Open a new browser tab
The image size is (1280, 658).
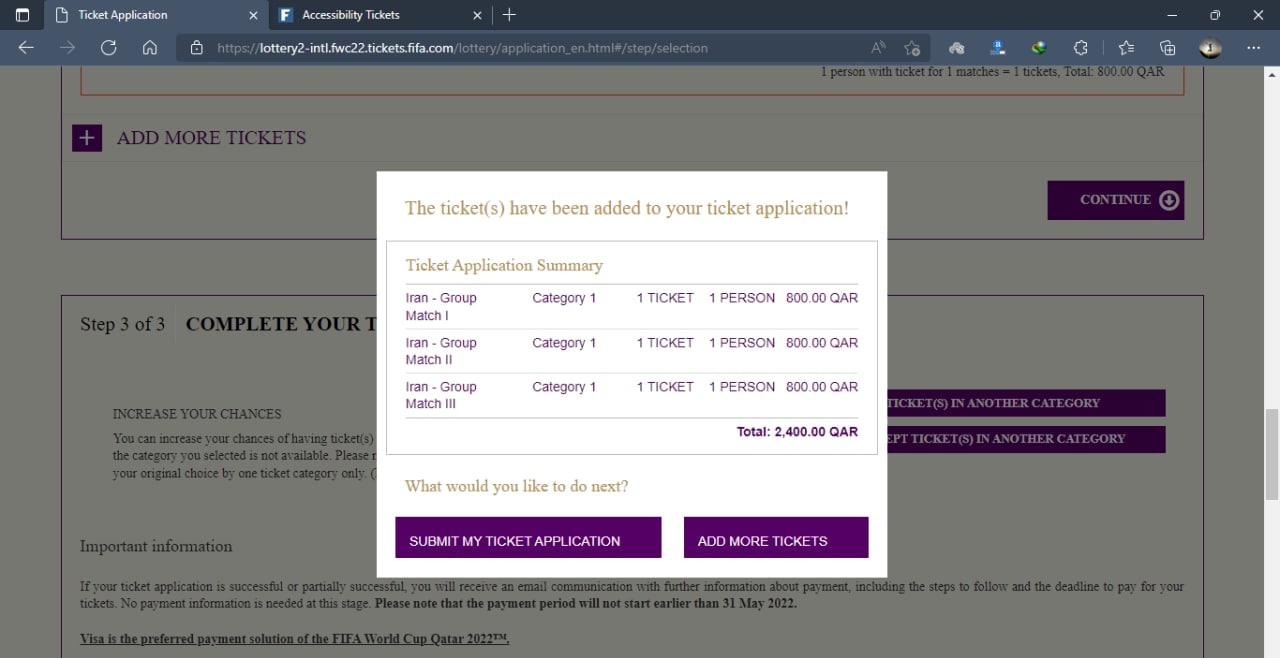coord(509,15)
